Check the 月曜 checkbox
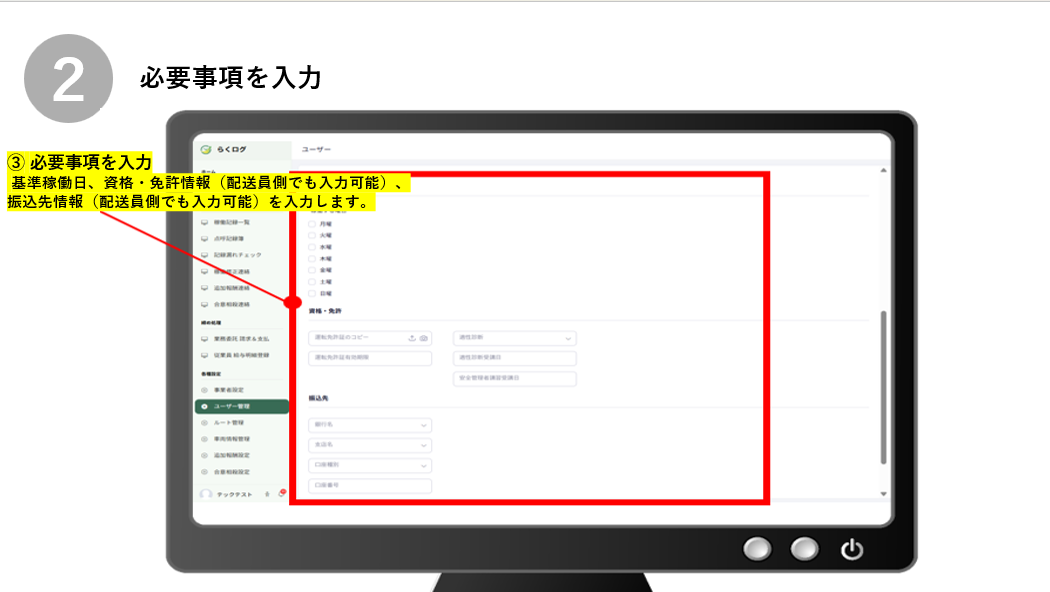Viewport: 1050px width, 592px height. click(312, 223)
